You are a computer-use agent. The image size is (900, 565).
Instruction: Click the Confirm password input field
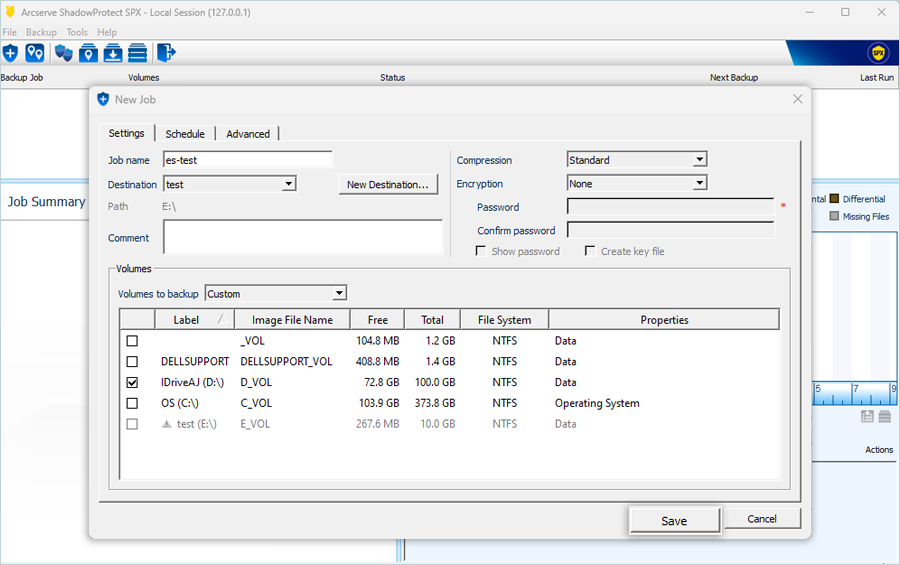coord(670,230)
